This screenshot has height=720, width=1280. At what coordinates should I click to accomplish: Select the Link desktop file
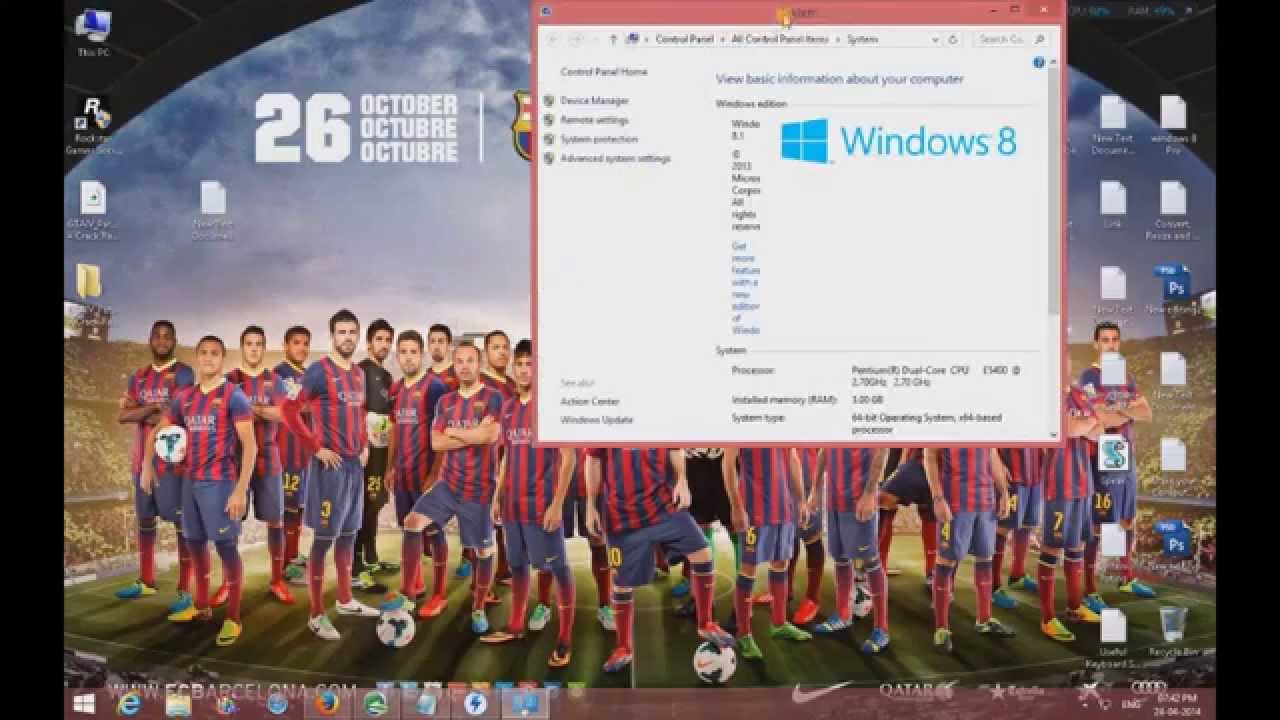coord(1113,205)
